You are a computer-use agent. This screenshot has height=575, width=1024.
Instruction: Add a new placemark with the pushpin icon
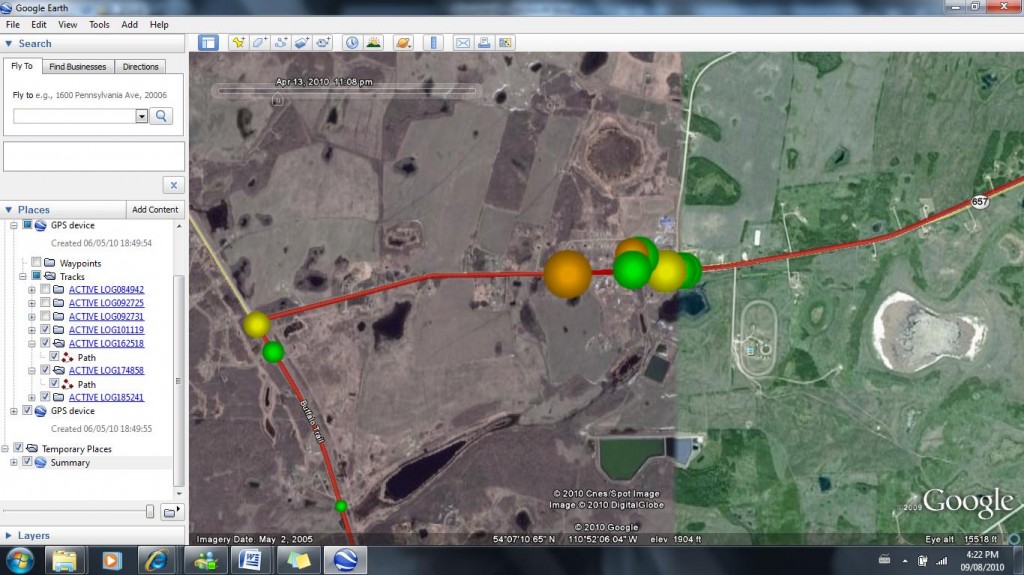tap(238, 43)
